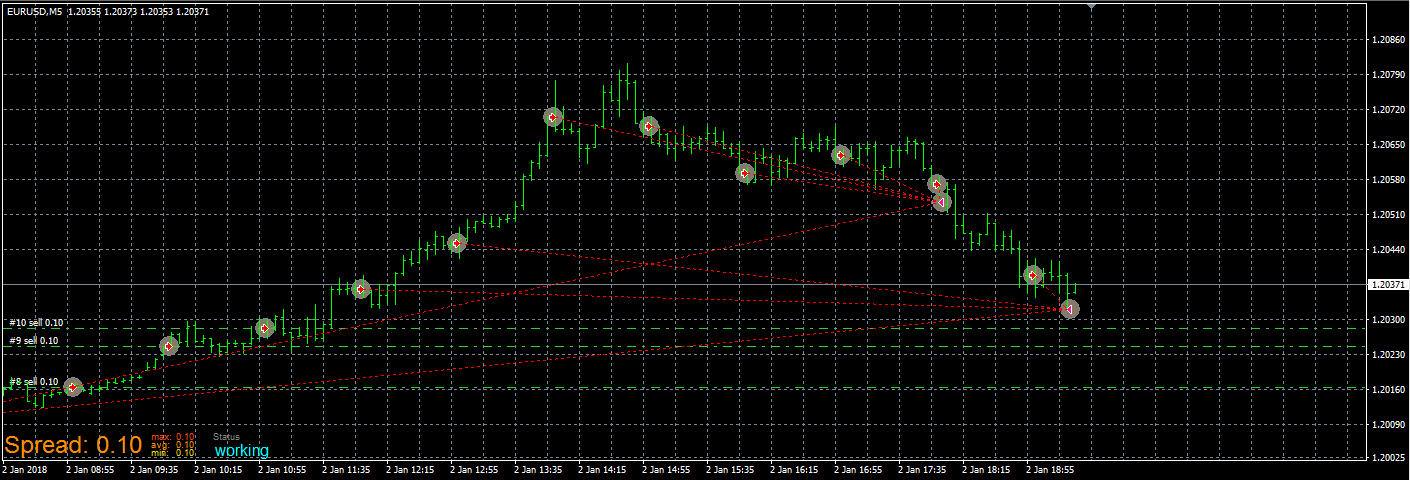The width and height of the screenshot is (1410, 480).
Task: Click trade marker near 2 Jan 09:35
Action: coord(169,346)
